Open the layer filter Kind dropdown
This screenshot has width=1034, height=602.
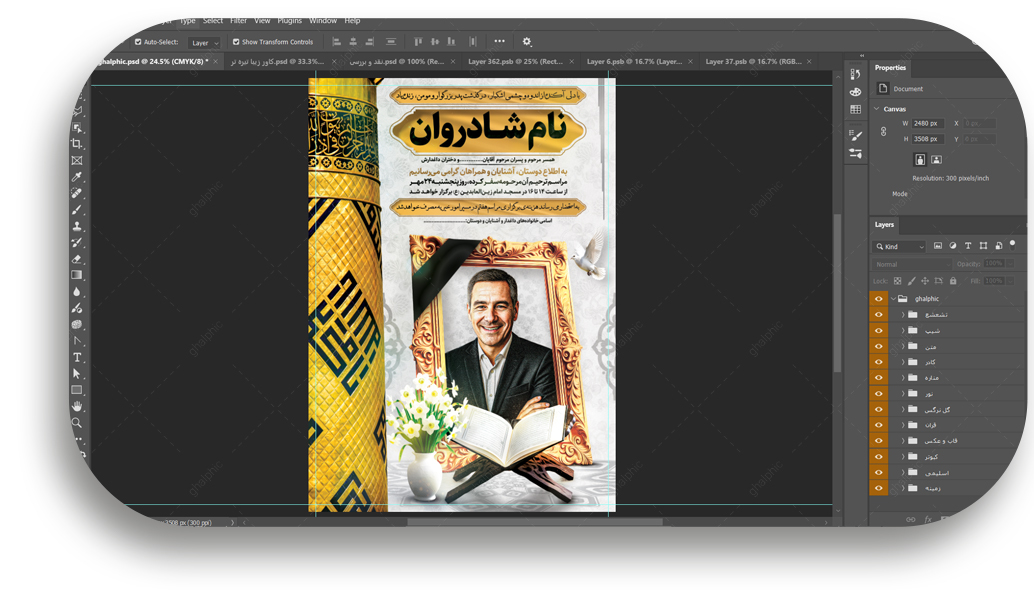pyautogui.click(x=900, y=246)
